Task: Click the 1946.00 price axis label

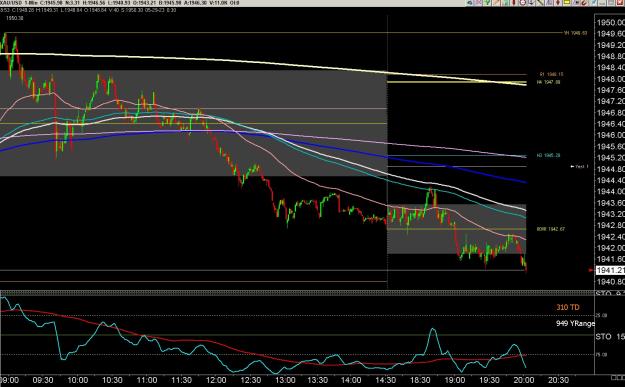Action: point(610,135)
